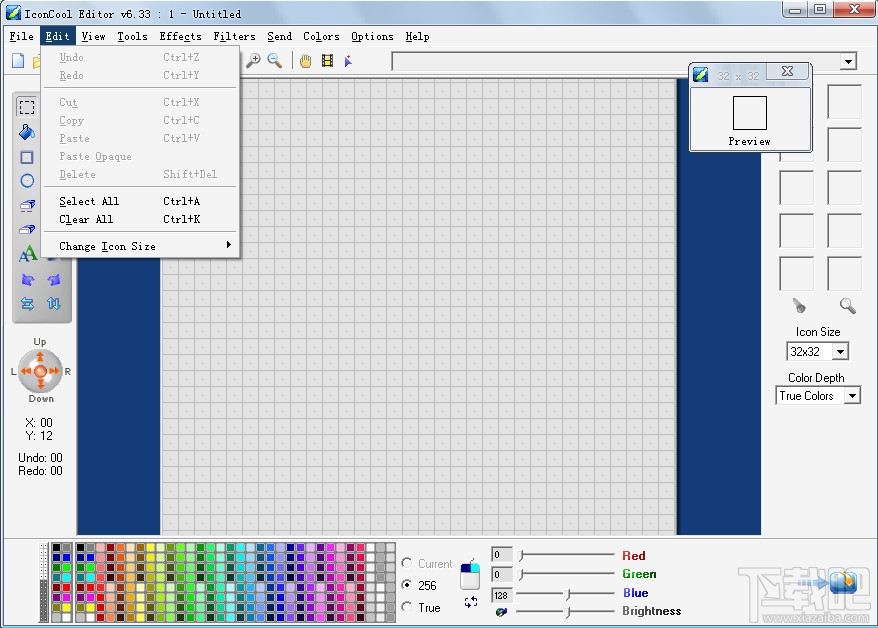Switch to True color mode option
878x628 pixels.
[409, 608]
